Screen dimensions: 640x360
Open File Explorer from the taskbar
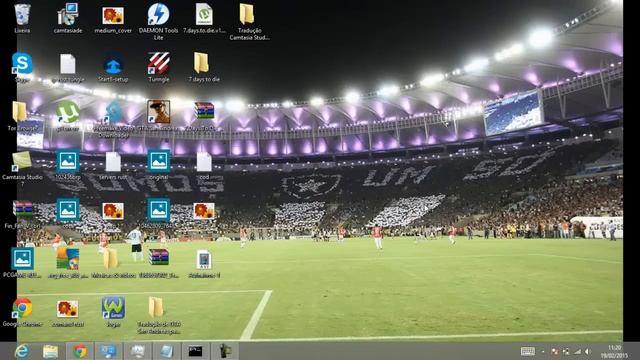(x=51, y=351)
